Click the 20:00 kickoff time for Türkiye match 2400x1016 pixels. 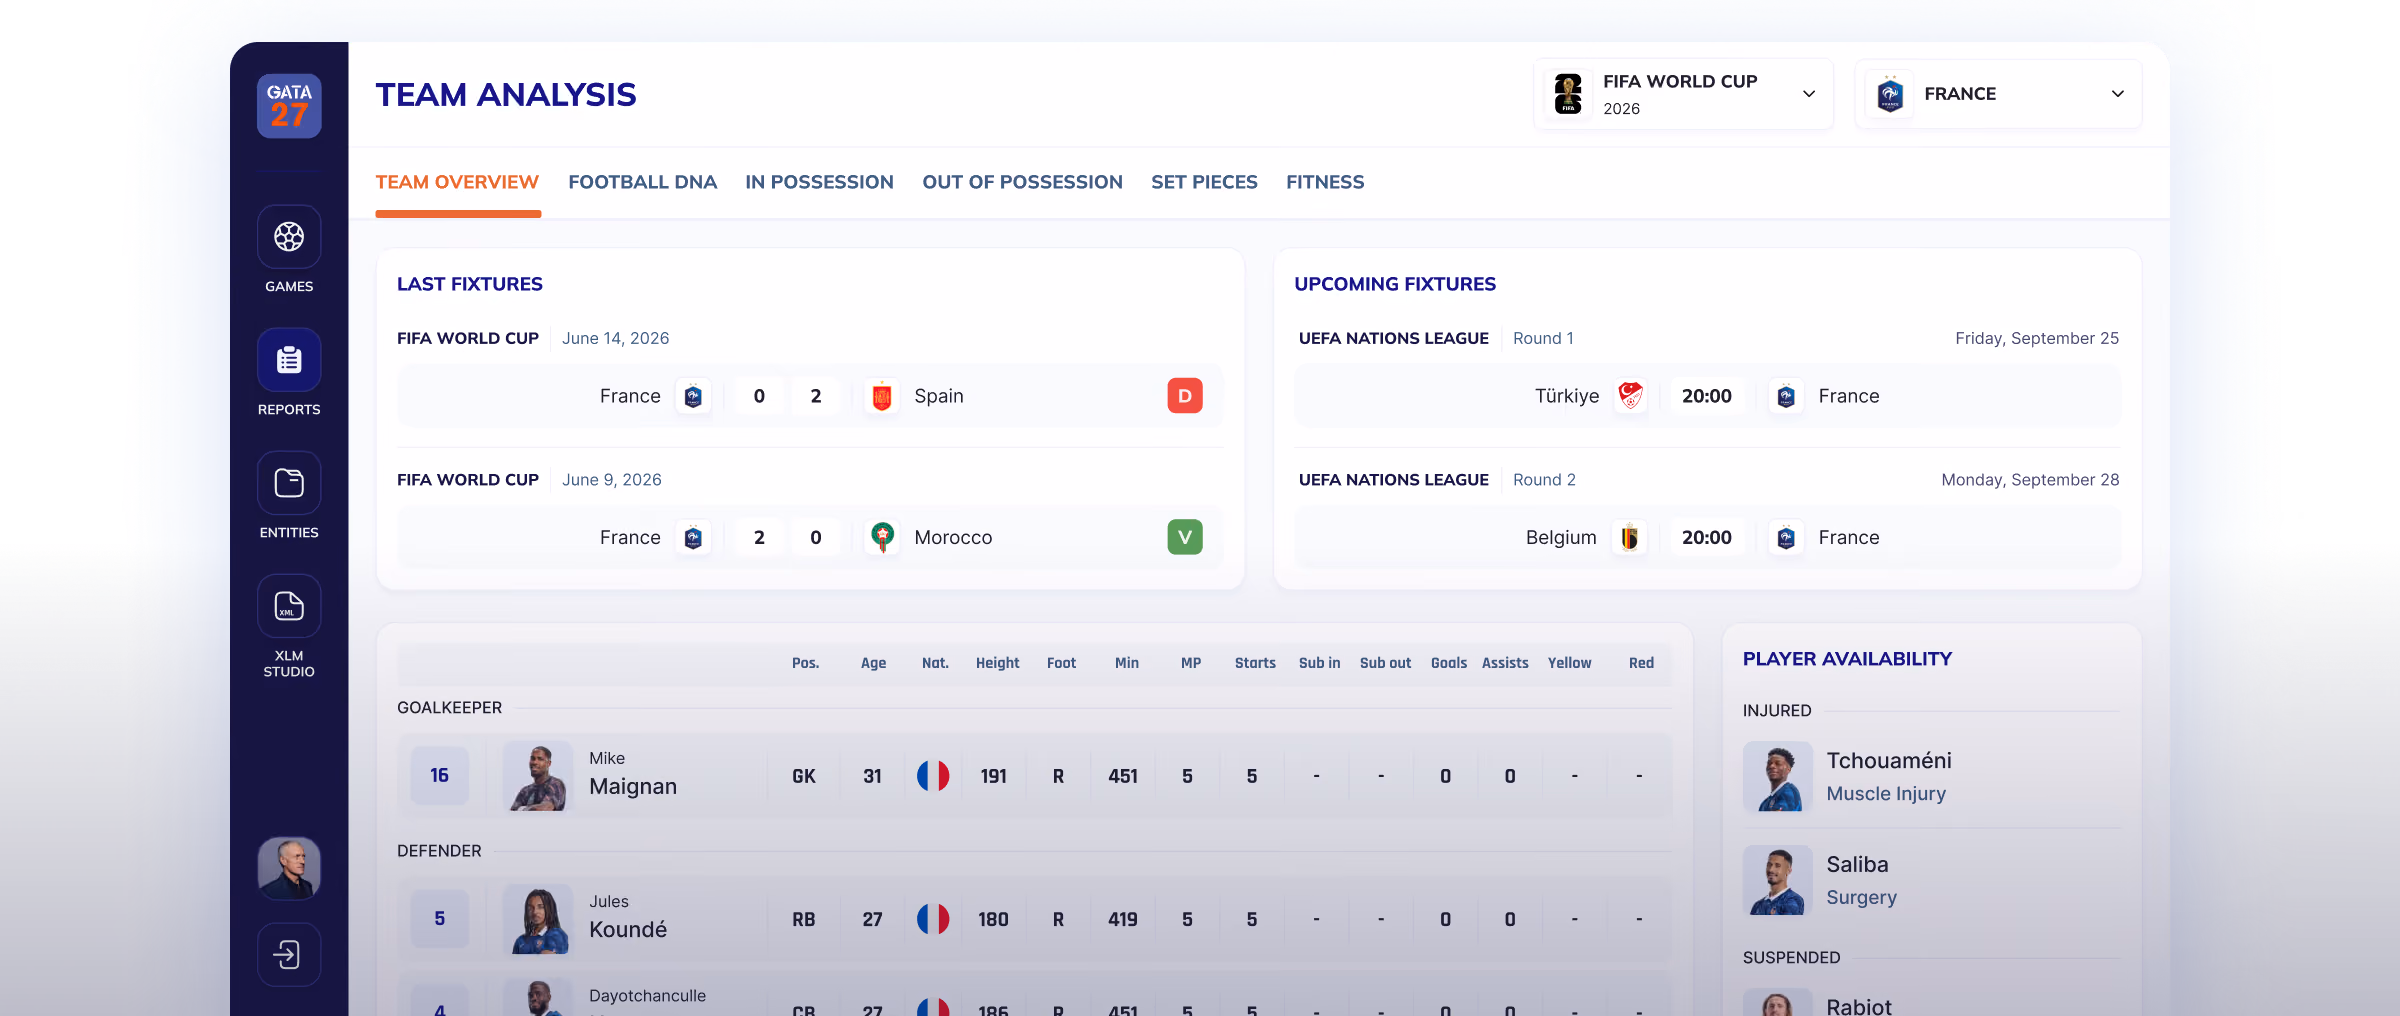[1707, 396]
